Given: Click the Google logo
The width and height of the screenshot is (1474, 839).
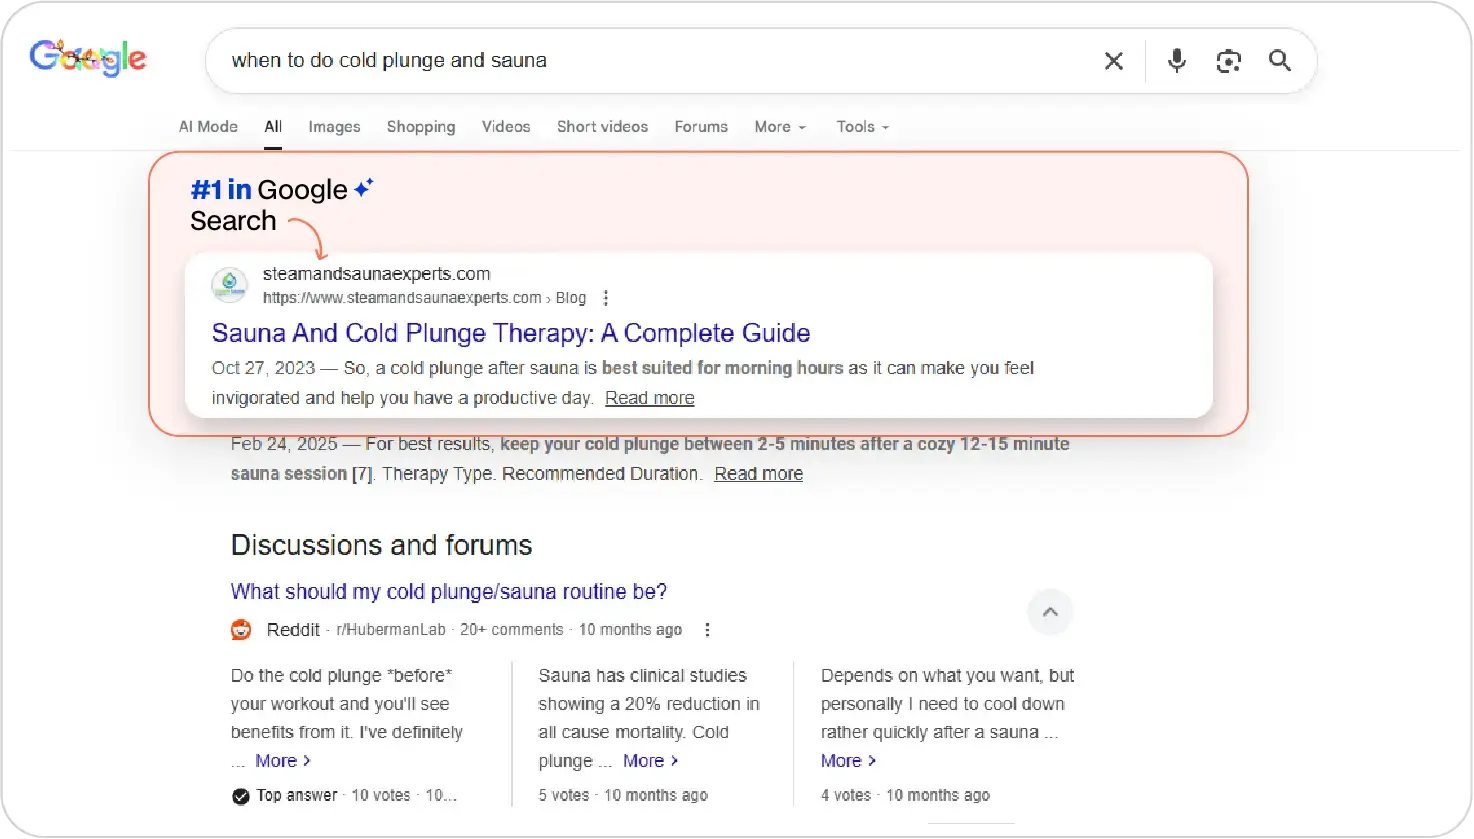Looking at the screenshot, I should tap(88, 59).
